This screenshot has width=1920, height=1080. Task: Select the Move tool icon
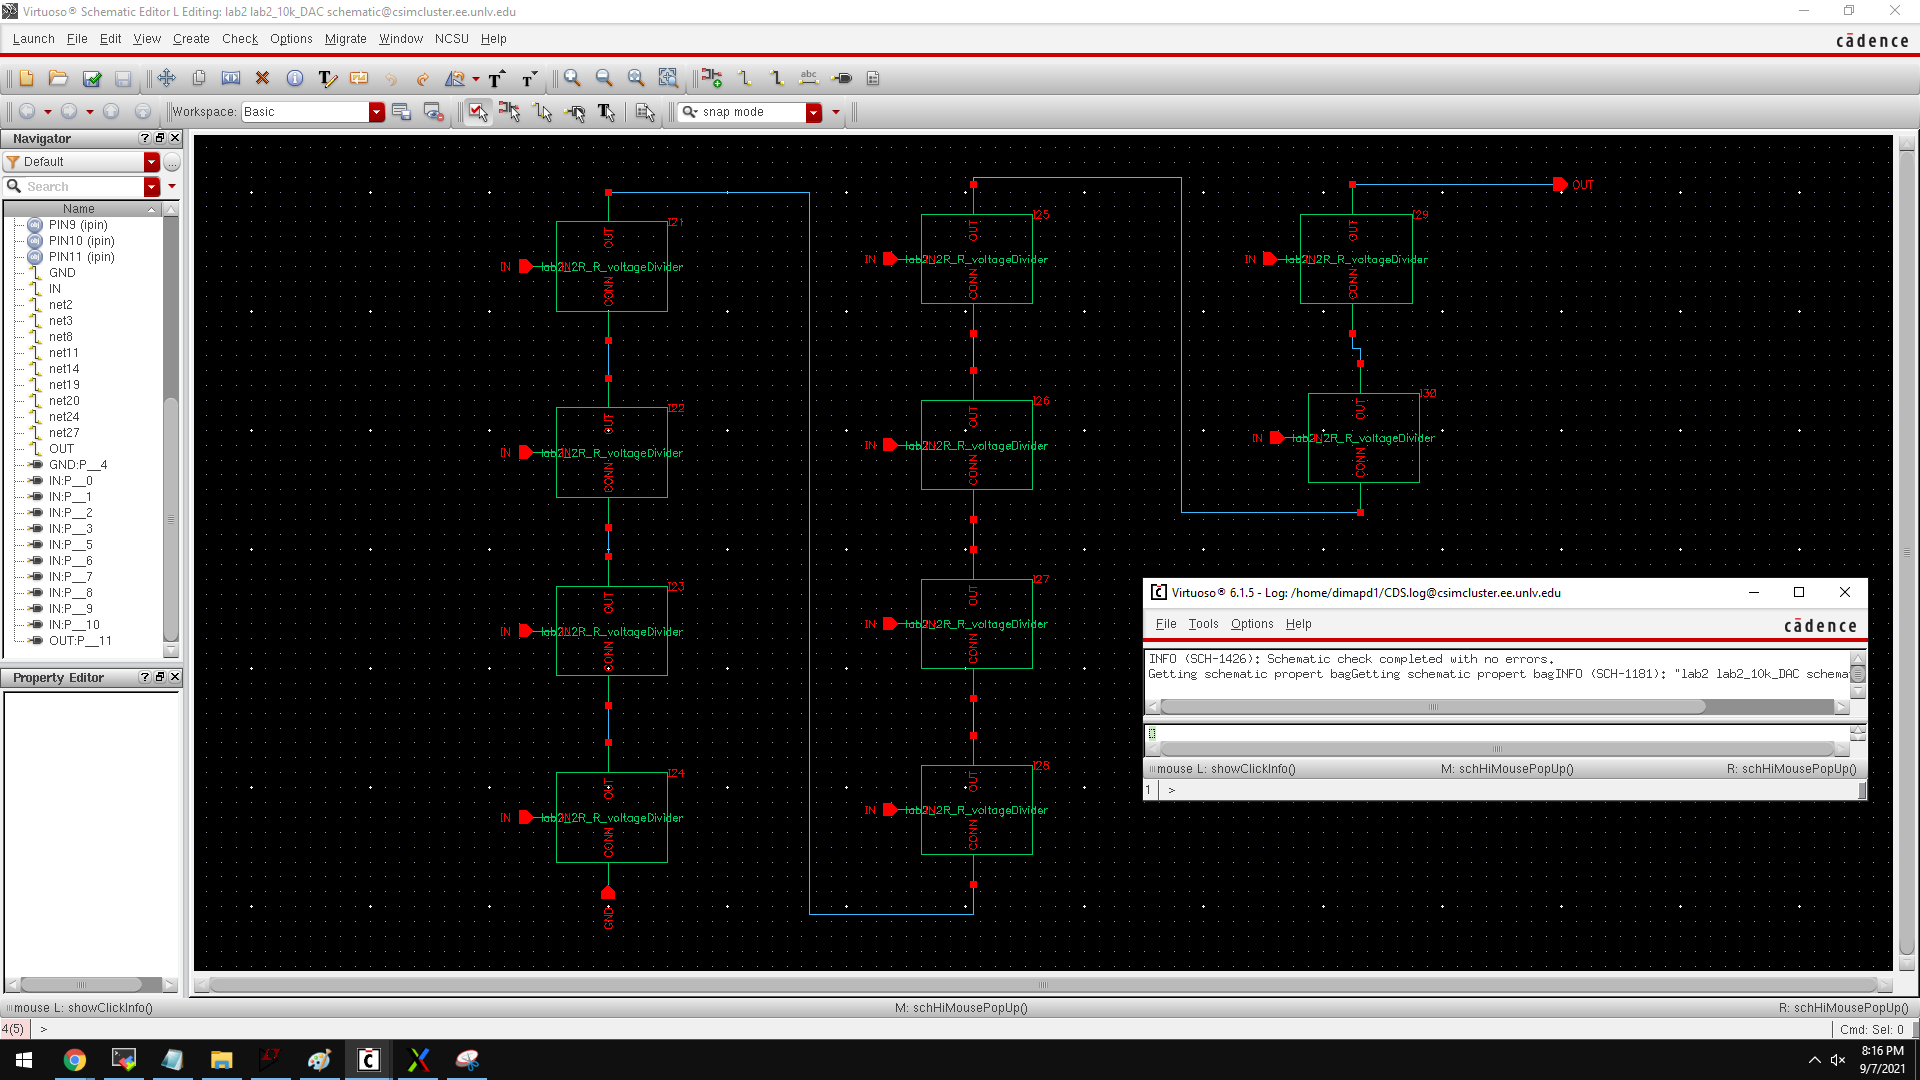pos(166,78)
